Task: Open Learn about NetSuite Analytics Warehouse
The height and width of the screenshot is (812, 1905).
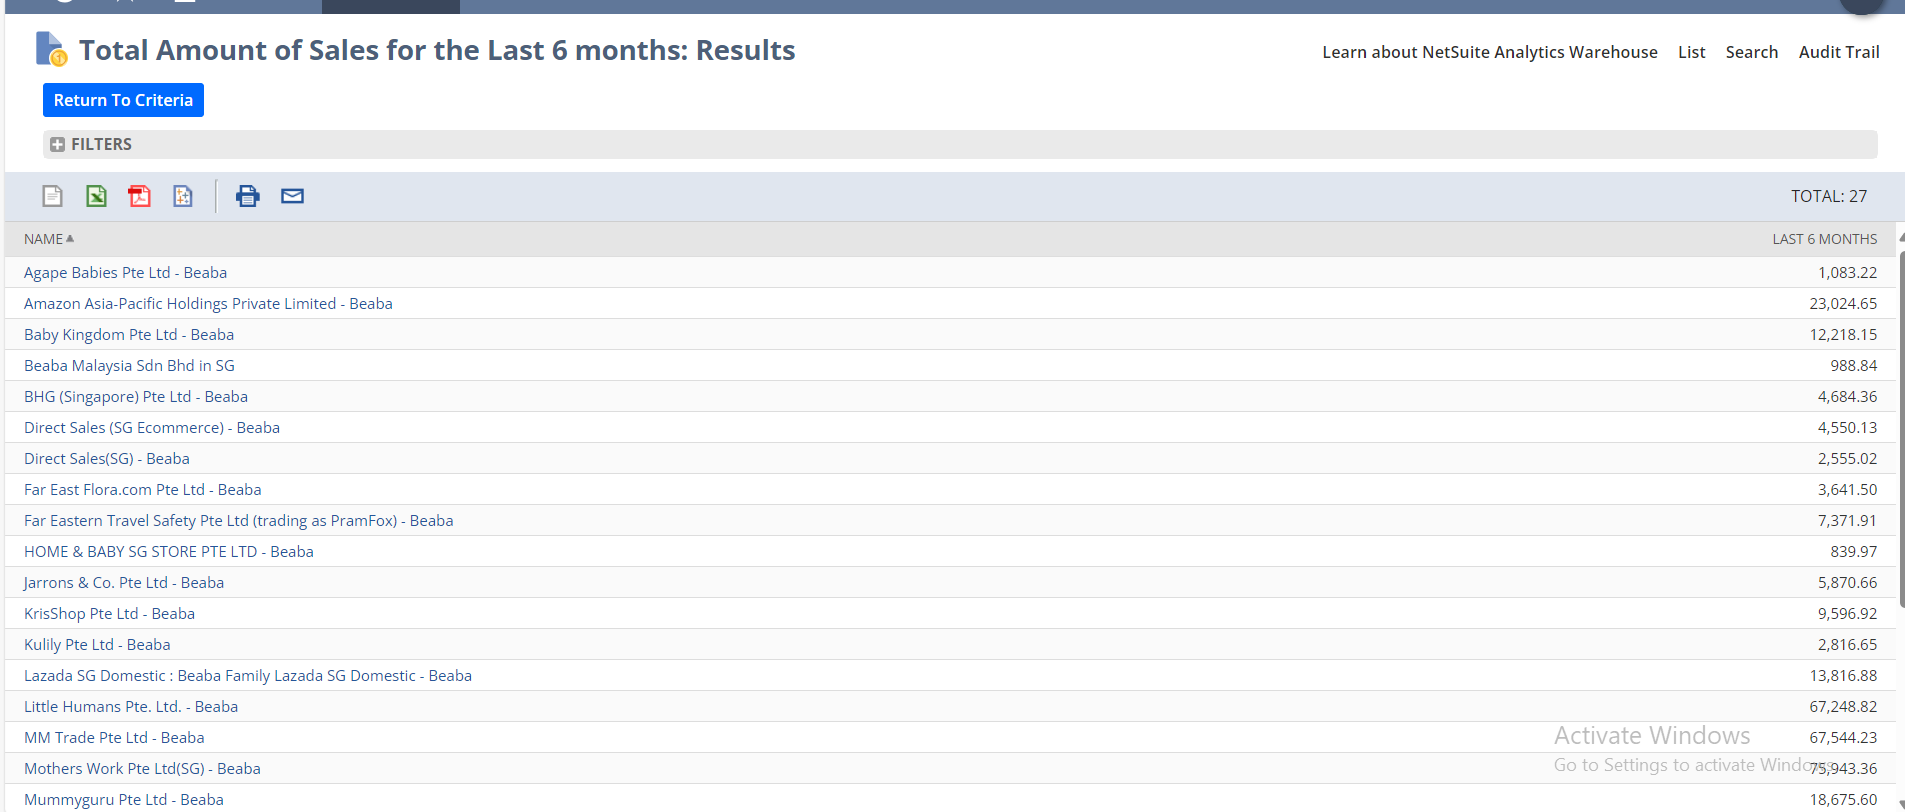Action: coord(1489,52)
